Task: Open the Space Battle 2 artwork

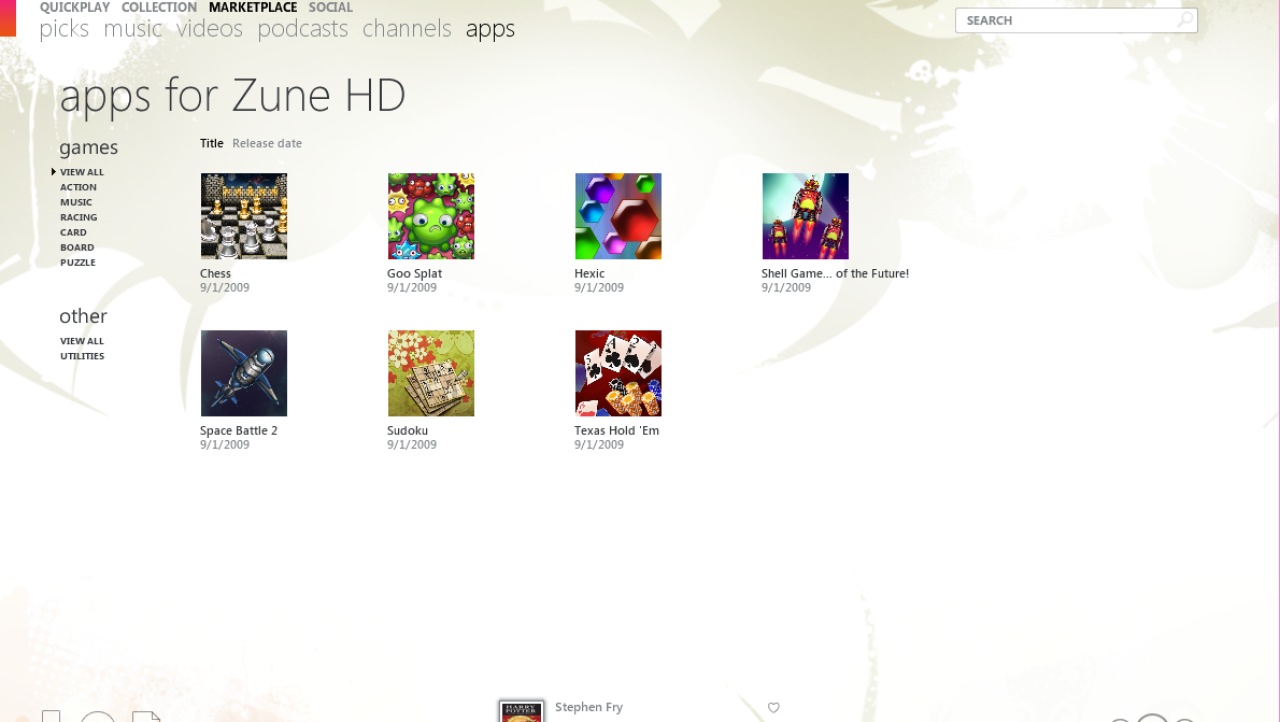Action: pos(244,373)
